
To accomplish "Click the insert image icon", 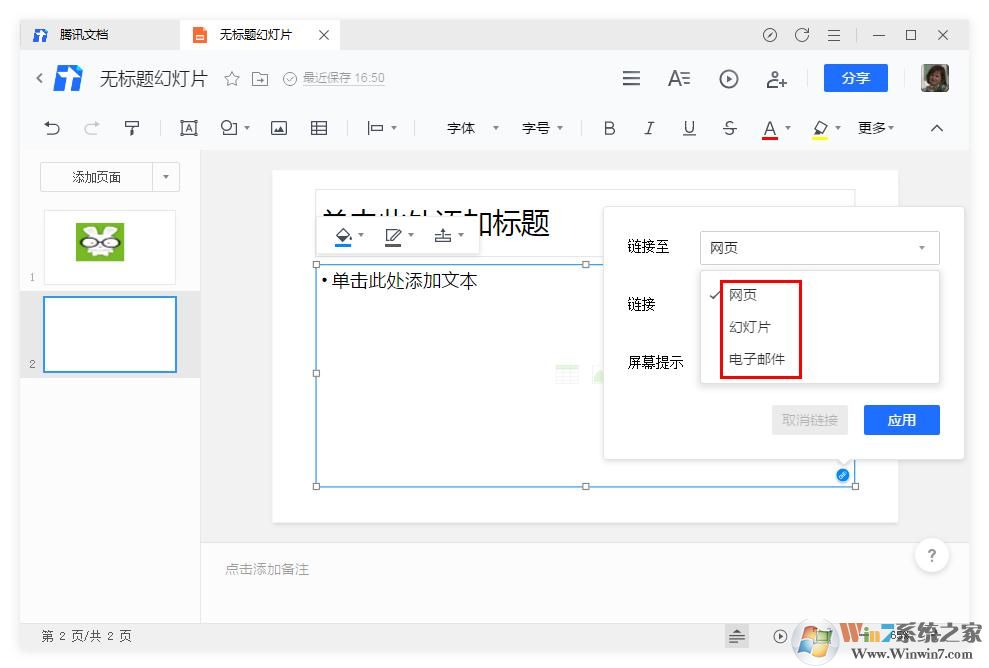I will tap(278, 128).
